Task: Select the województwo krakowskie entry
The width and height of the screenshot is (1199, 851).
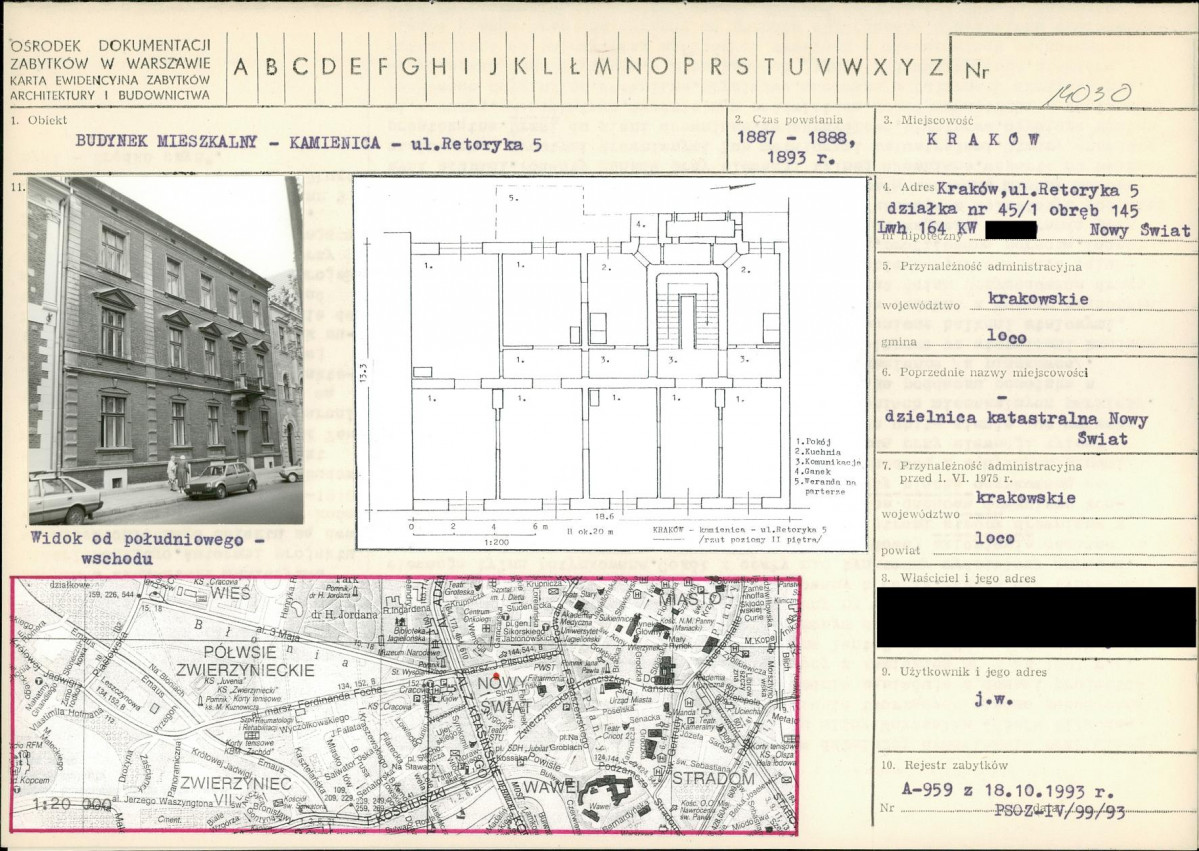Action: click(x=1038, y=299)
